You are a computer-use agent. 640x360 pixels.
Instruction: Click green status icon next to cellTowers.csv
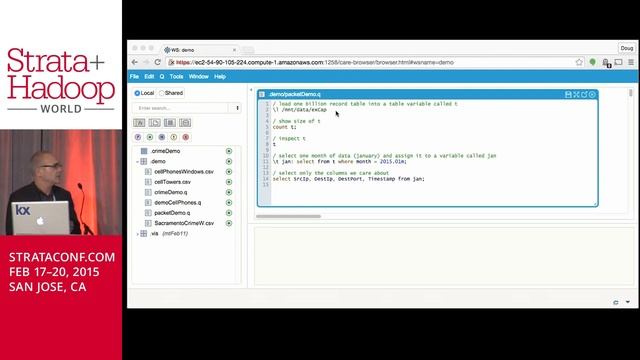pyautogui.click(x=229, y=182)
